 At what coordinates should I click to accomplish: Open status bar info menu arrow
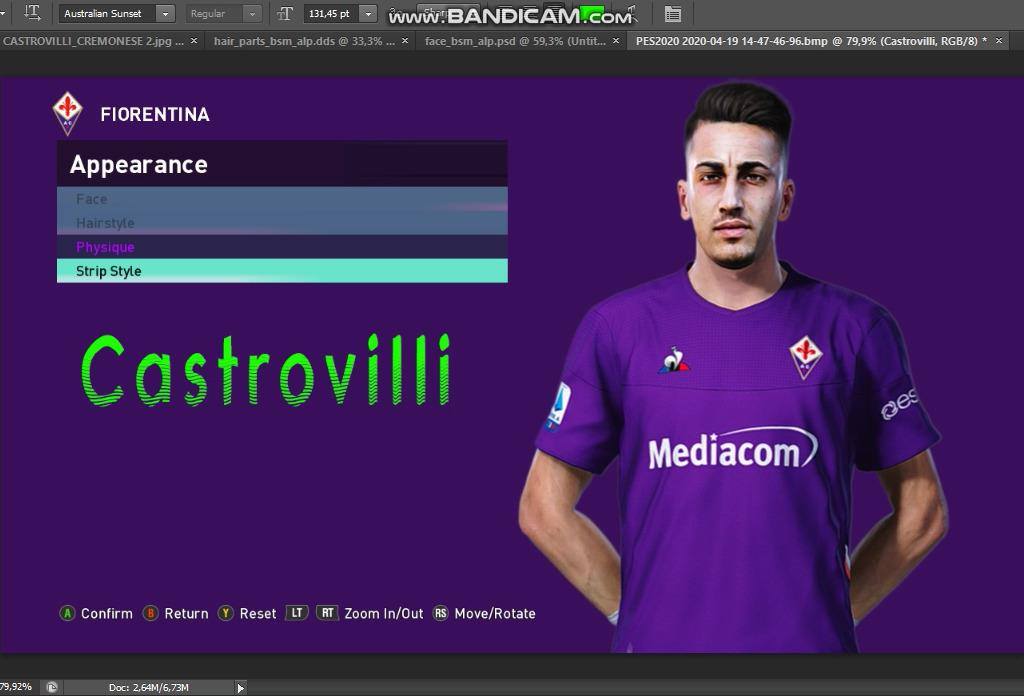[x=240, y=688]
